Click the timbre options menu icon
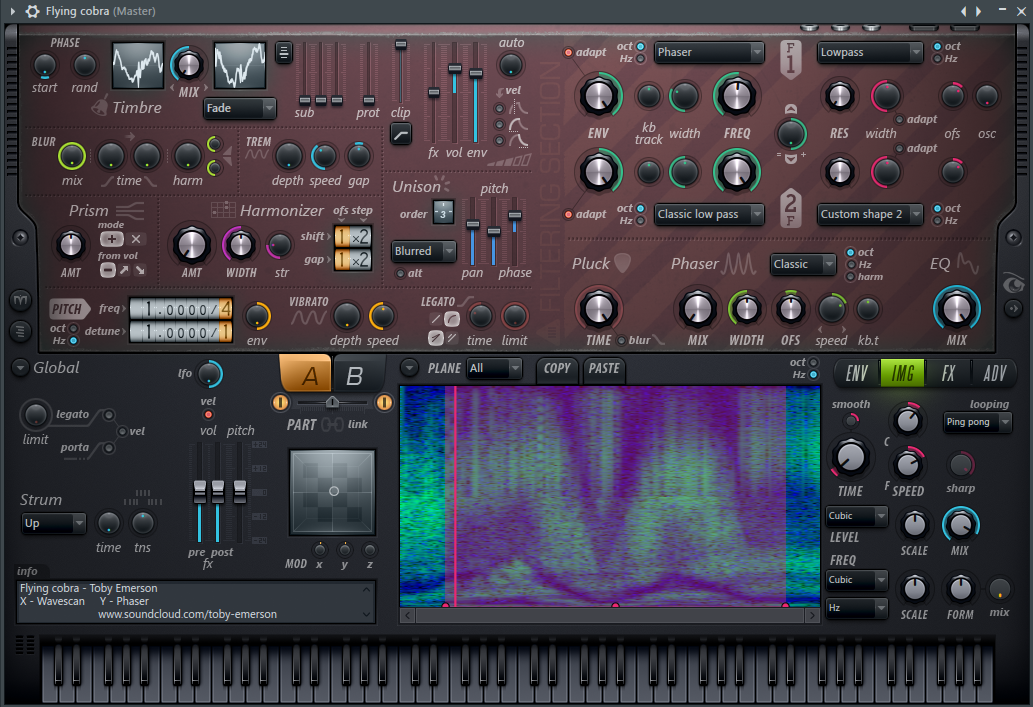1033x707 pixels. pos(284,53)
